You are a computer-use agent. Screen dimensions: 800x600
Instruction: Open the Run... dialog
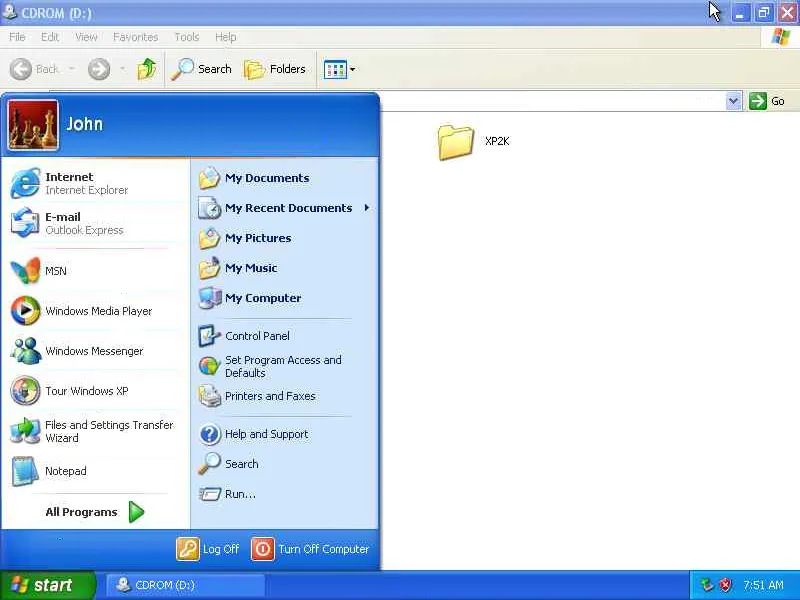(285, 494)
